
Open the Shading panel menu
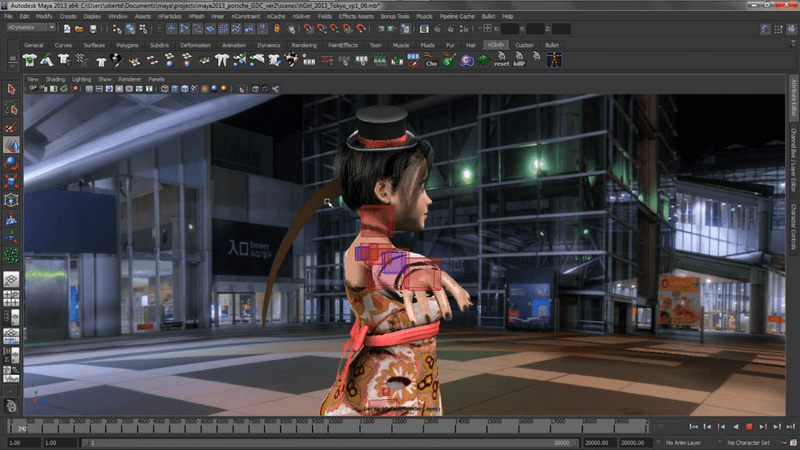[55, 78]
